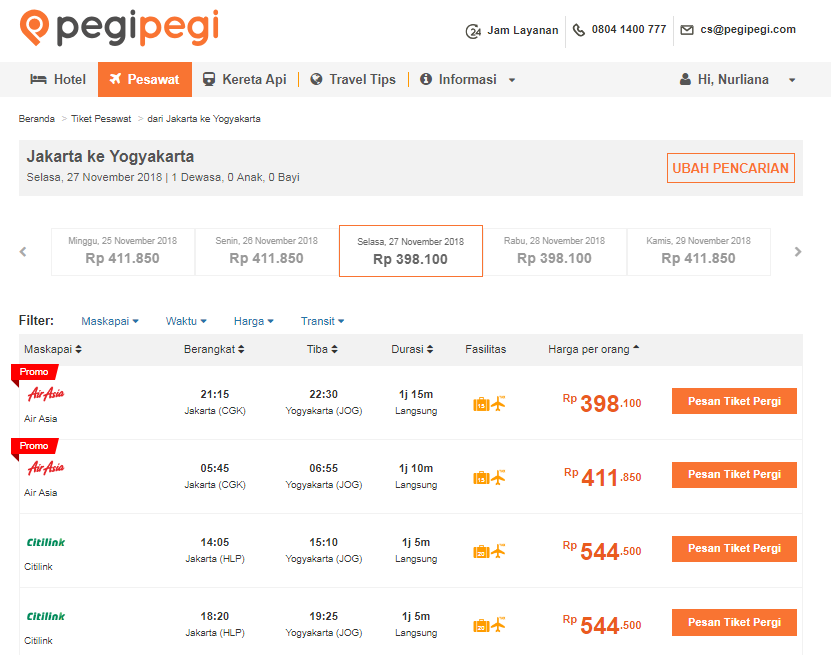Click baggage icon on 21:15 flight
Screen dimensions: 831x655
(481, 404)
